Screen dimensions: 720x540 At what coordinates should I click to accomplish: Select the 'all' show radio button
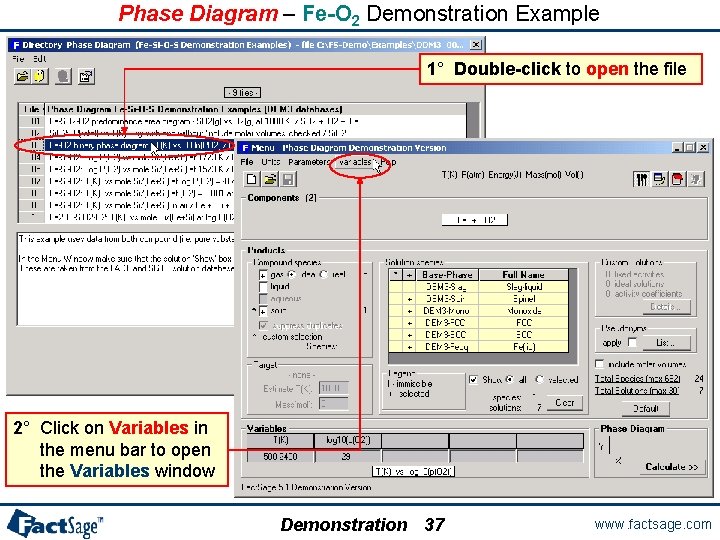pos(509,380)
